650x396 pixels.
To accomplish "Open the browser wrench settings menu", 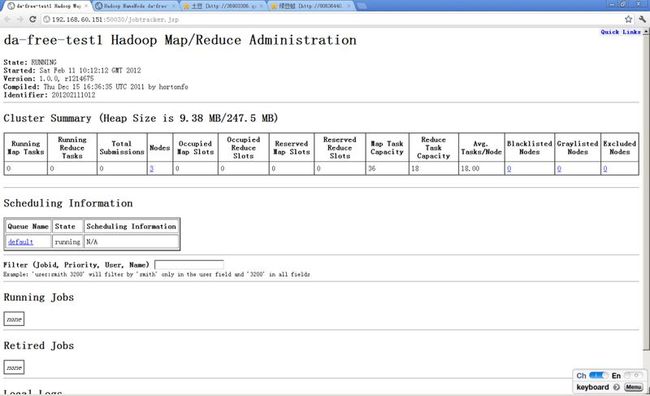I will tap(642, 19).
